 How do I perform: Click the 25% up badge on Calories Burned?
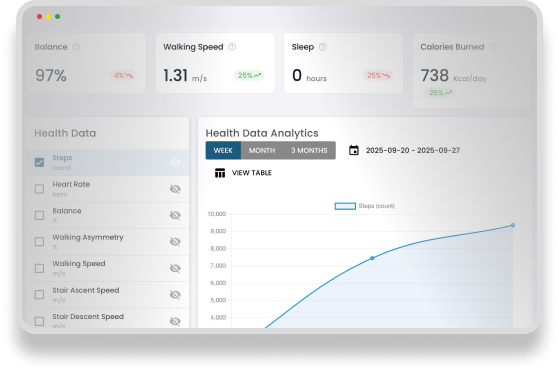coord(440,93)
